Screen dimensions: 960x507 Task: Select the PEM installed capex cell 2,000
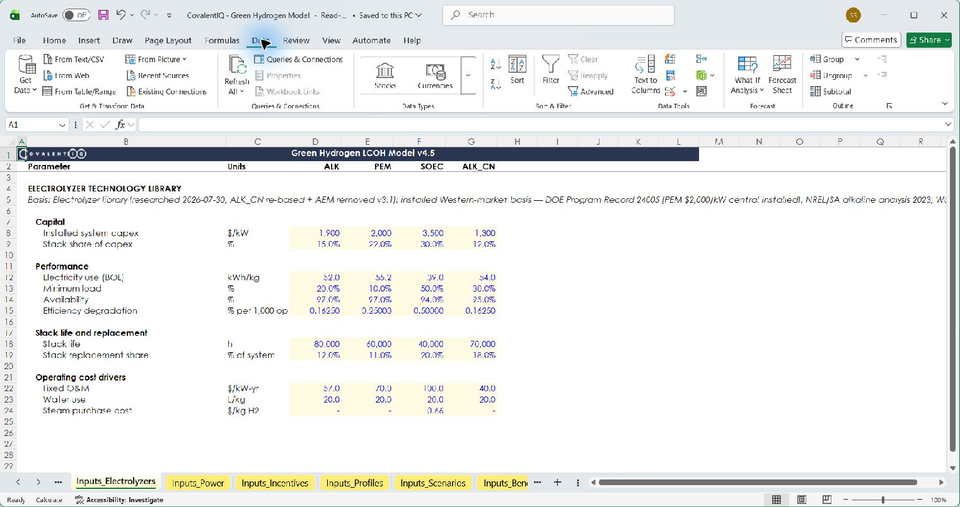(x=367, y=233)
